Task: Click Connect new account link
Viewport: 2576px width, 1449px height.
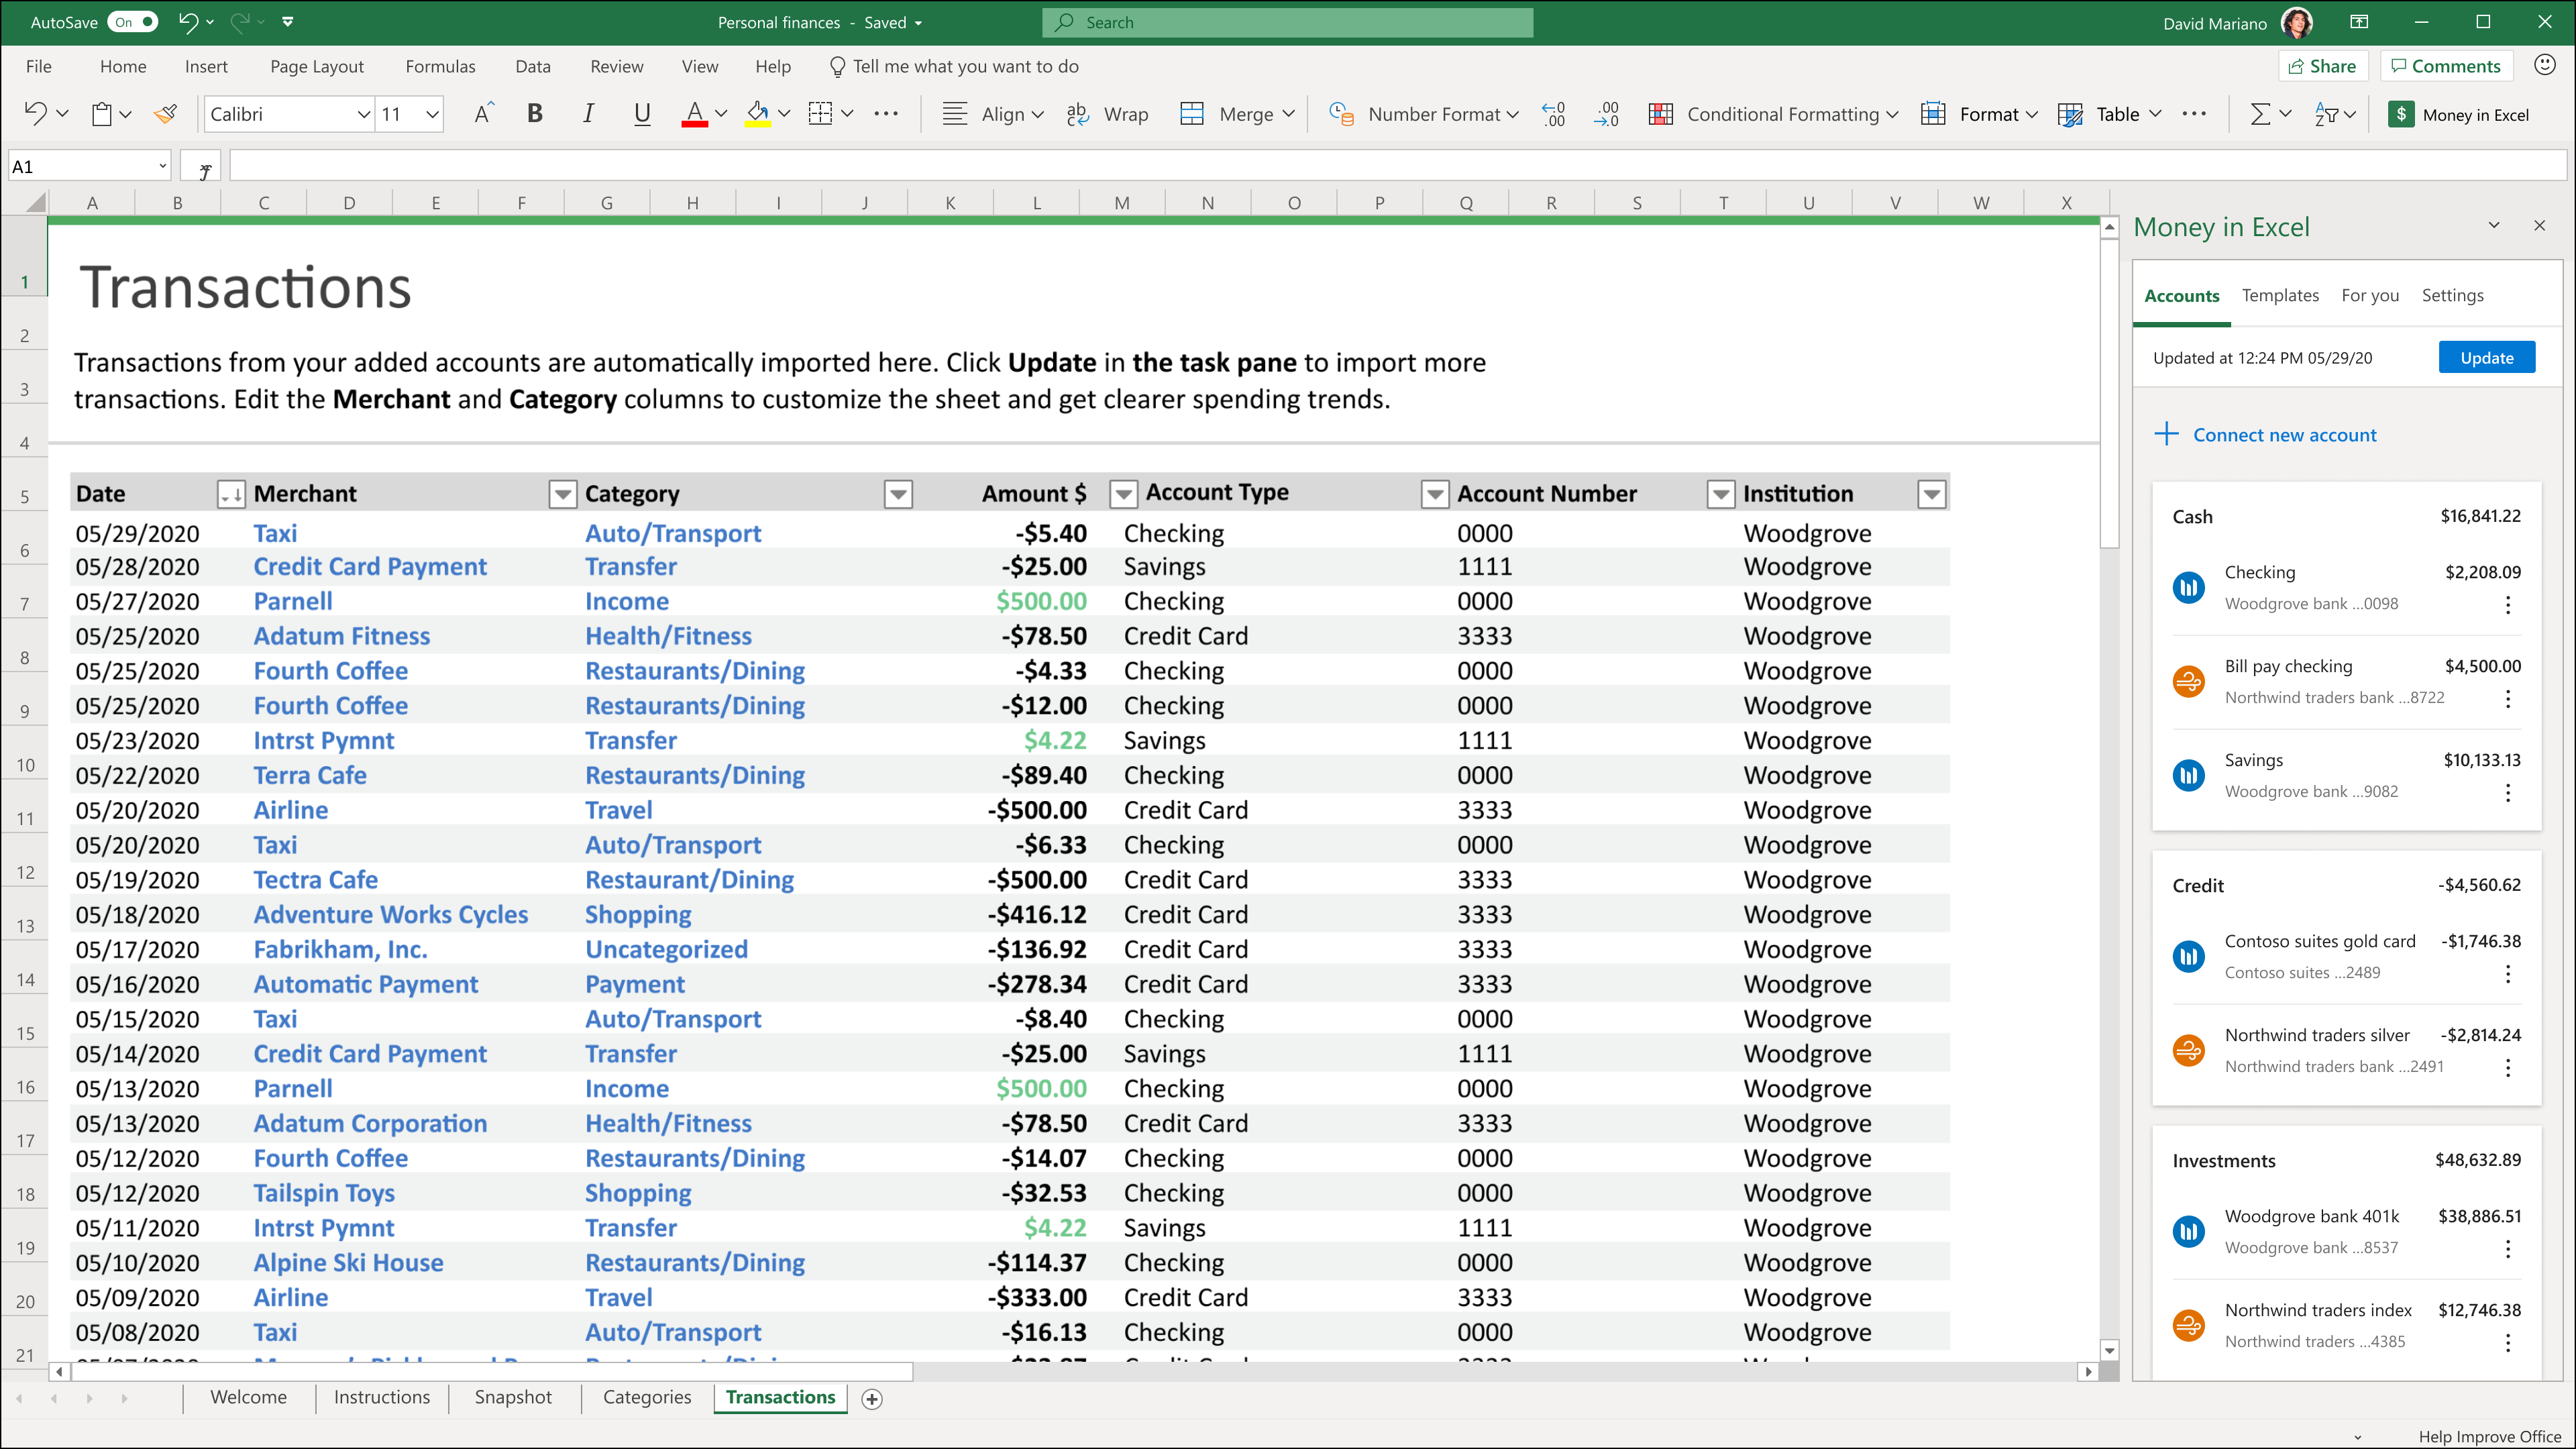Action: (2286, 433)
